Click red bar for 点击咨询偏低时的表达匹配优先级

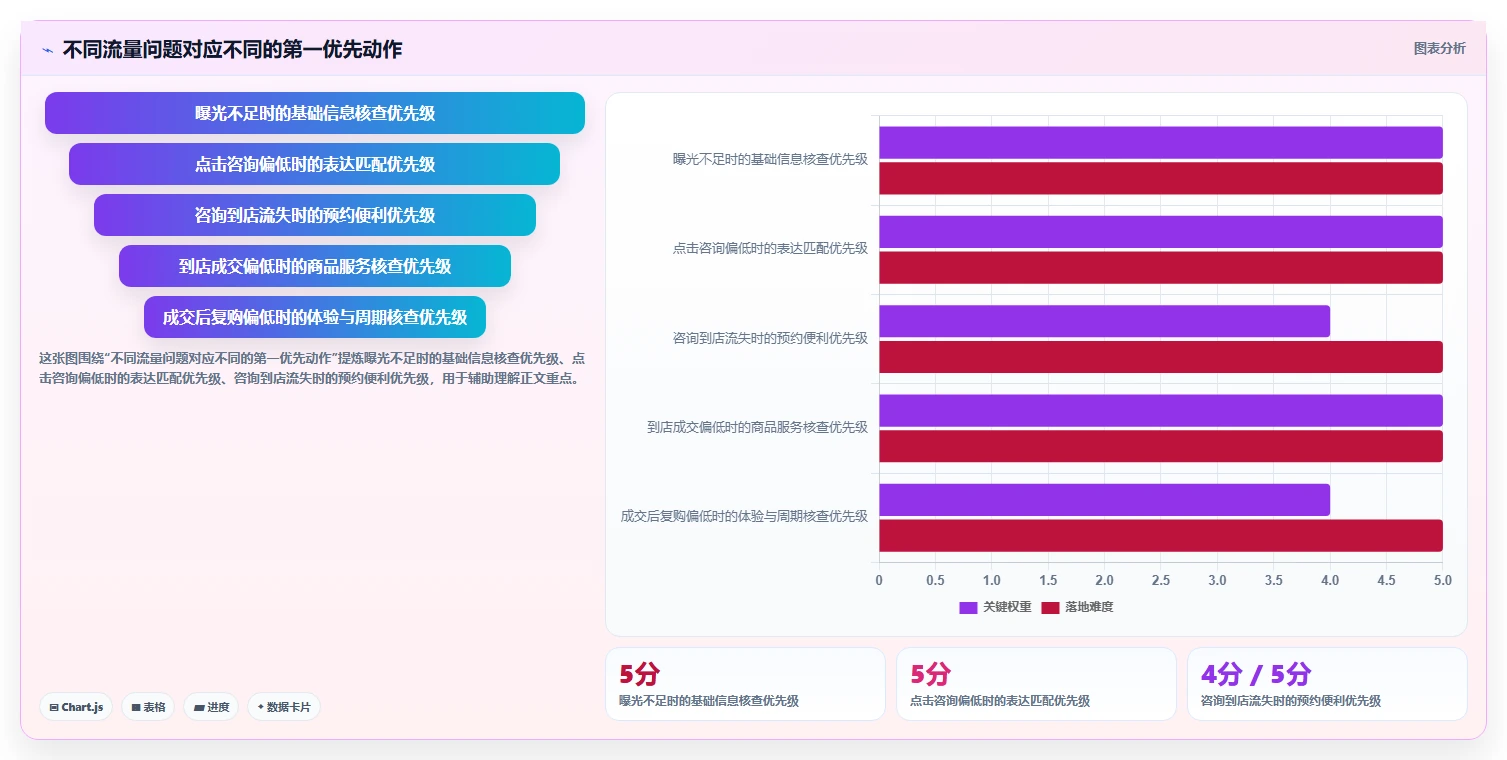tap(1161, 268)
